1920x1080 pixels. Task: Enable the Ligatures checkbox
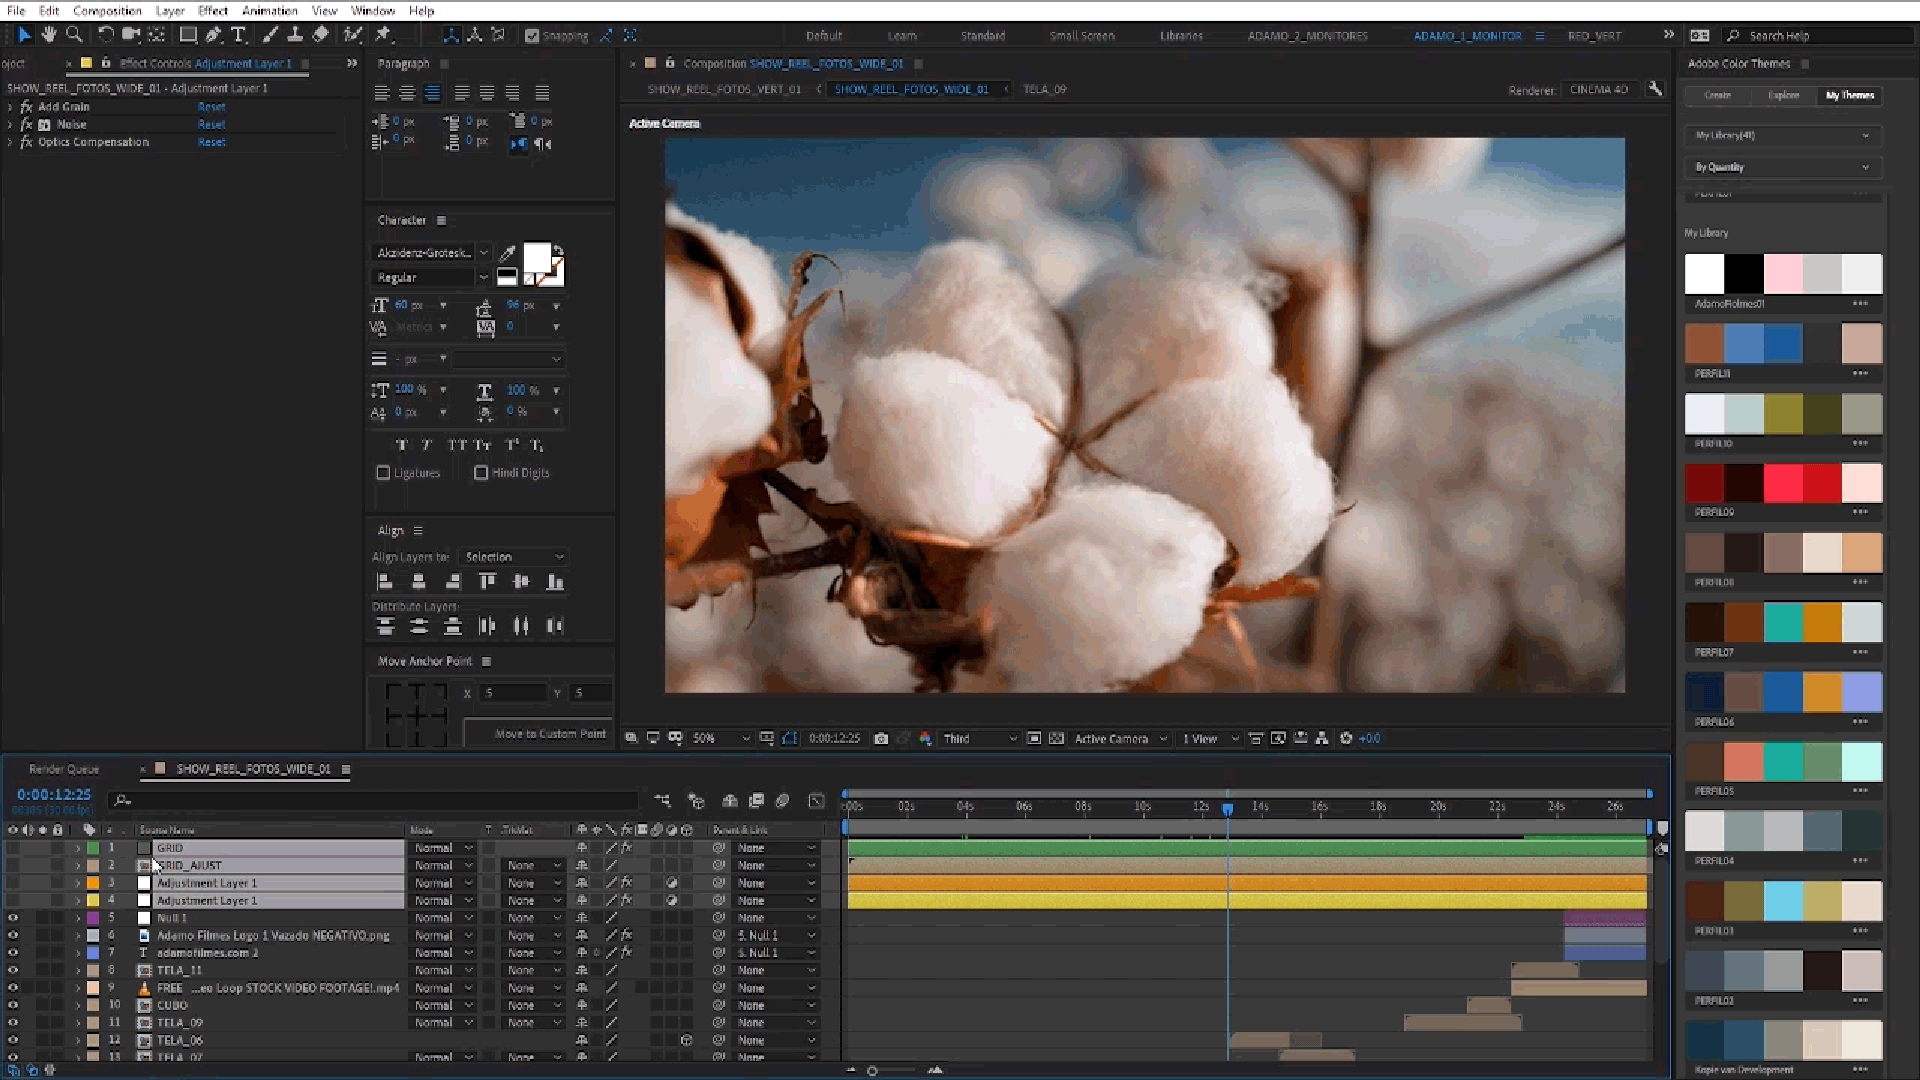[383, 473]
